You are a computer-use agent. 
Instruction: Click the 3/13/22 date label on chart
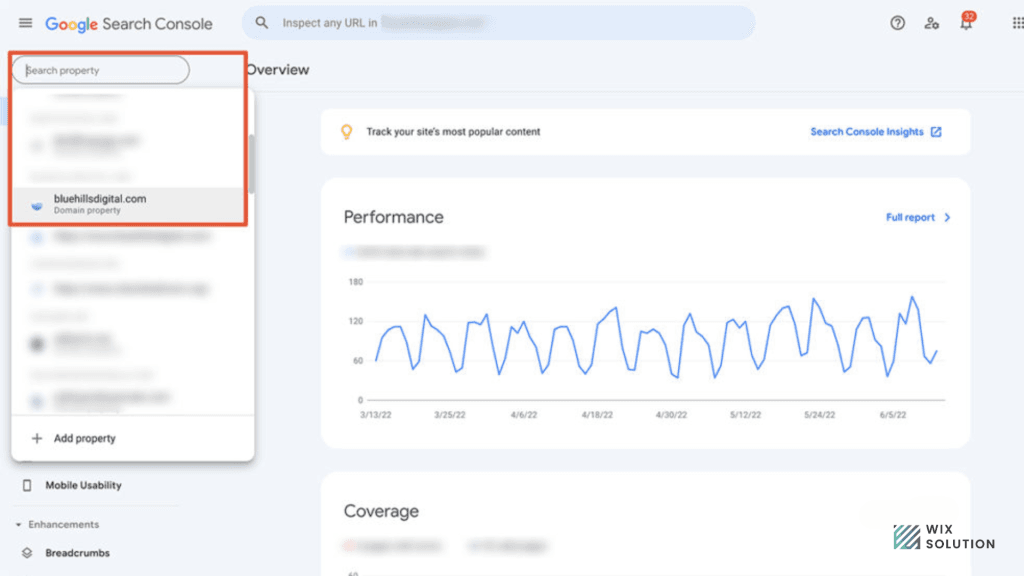pos(376,415)
